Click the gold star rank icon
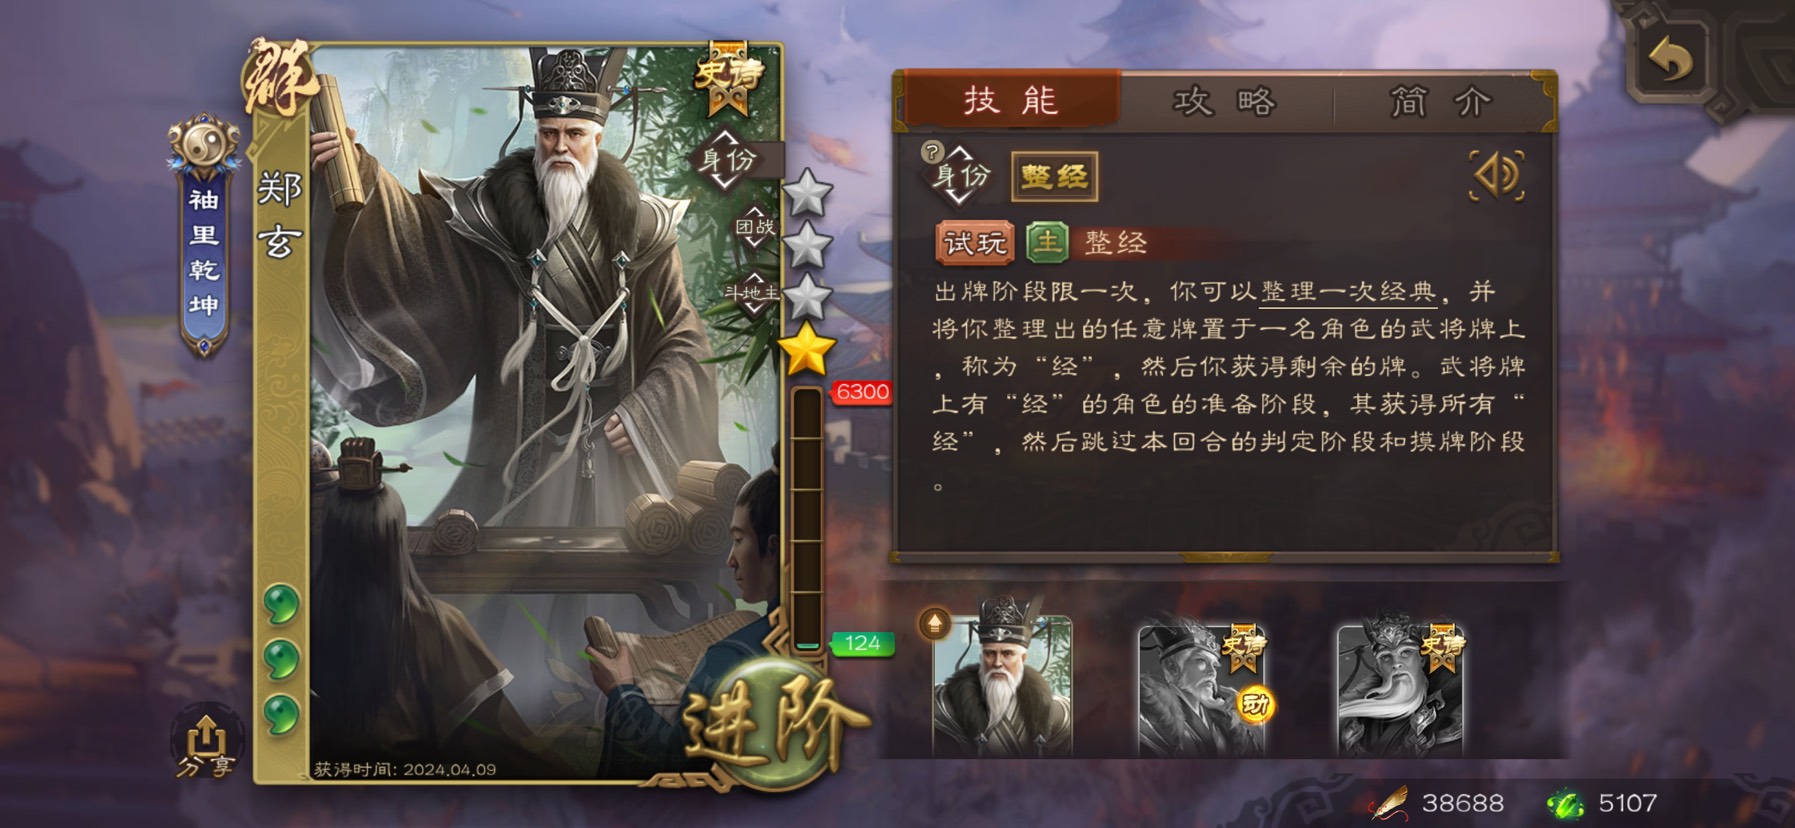The height and width of the screenshot is (828, 1795). click(805, 350)
